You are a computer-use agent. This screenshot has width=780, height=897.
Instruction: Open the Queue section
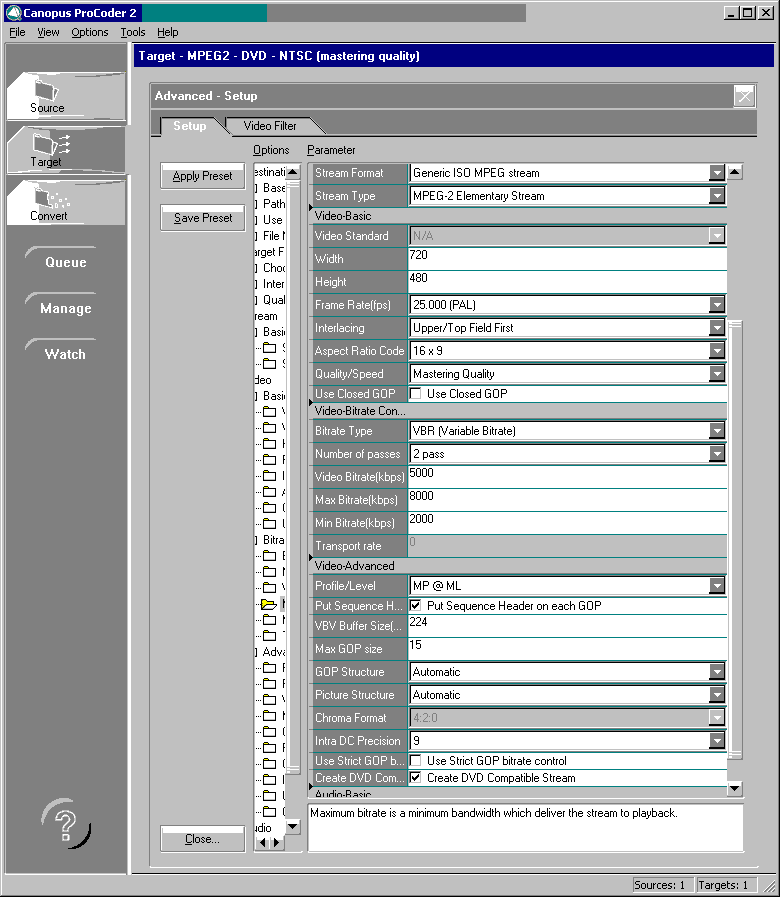[x=66, y=262]
